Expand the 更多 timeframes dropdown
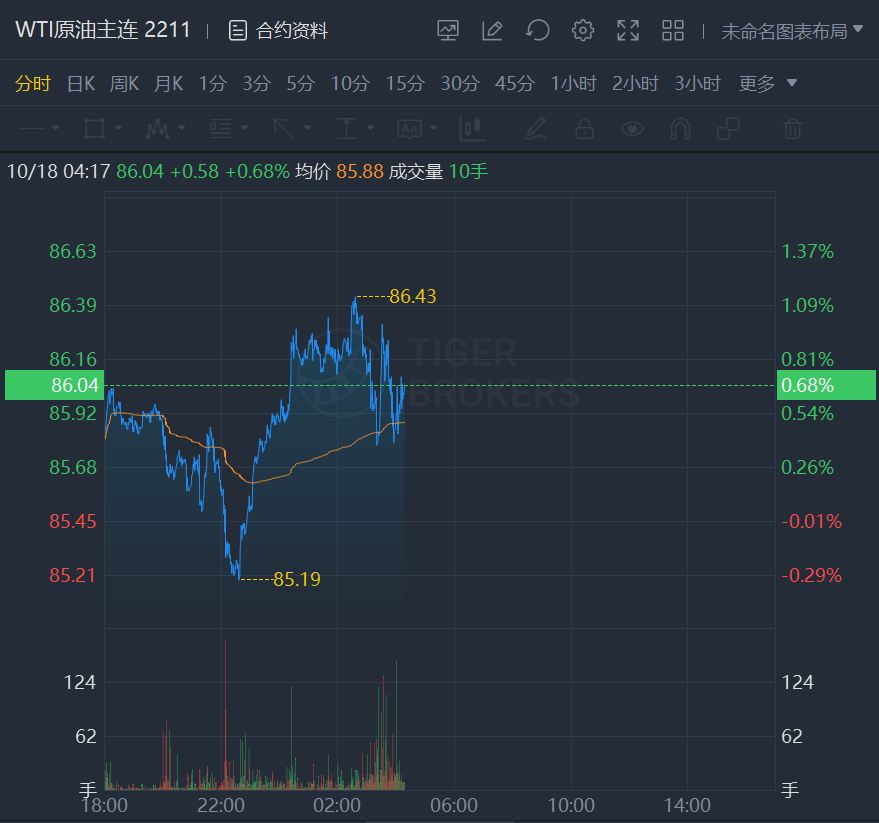The height and width of the screenshot is (823, 879). [x=767, y=84]
